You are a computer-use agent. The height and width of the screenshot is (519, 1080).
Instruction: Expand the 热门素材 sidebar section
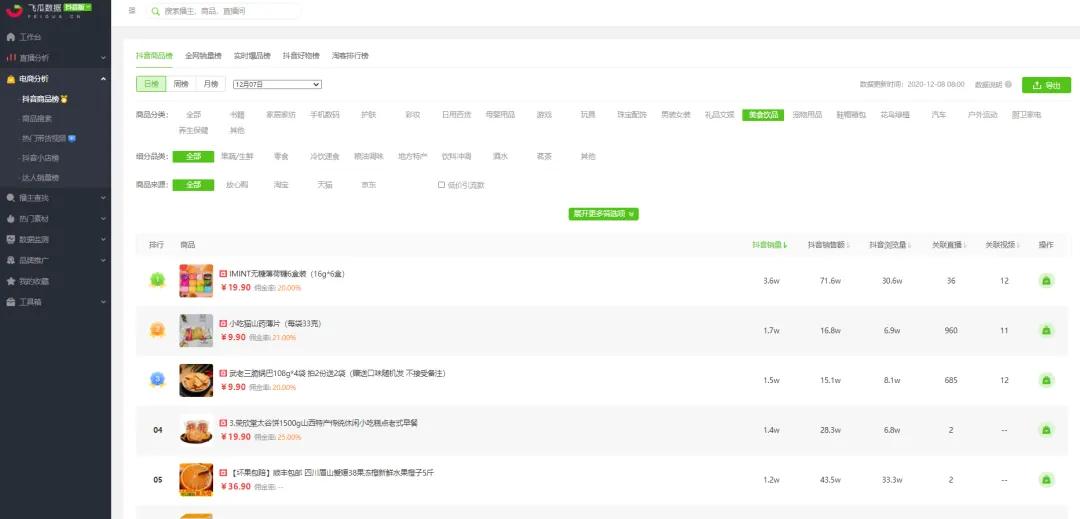click(103, 219)
